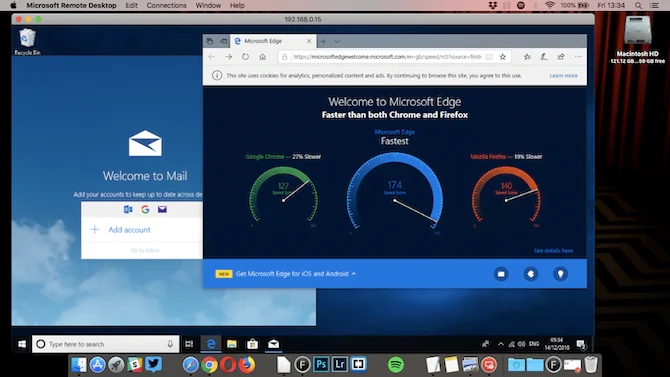Select the Microsoft Edge tab
The image size is (670, 377).
click(273, 41)
